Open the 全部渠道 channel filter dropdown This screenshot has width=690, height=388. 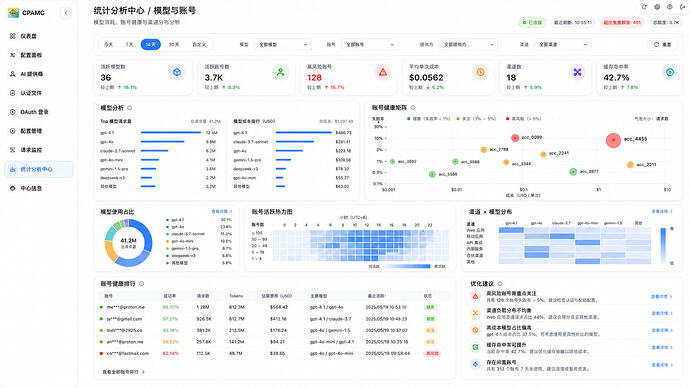tap(562, 44)
